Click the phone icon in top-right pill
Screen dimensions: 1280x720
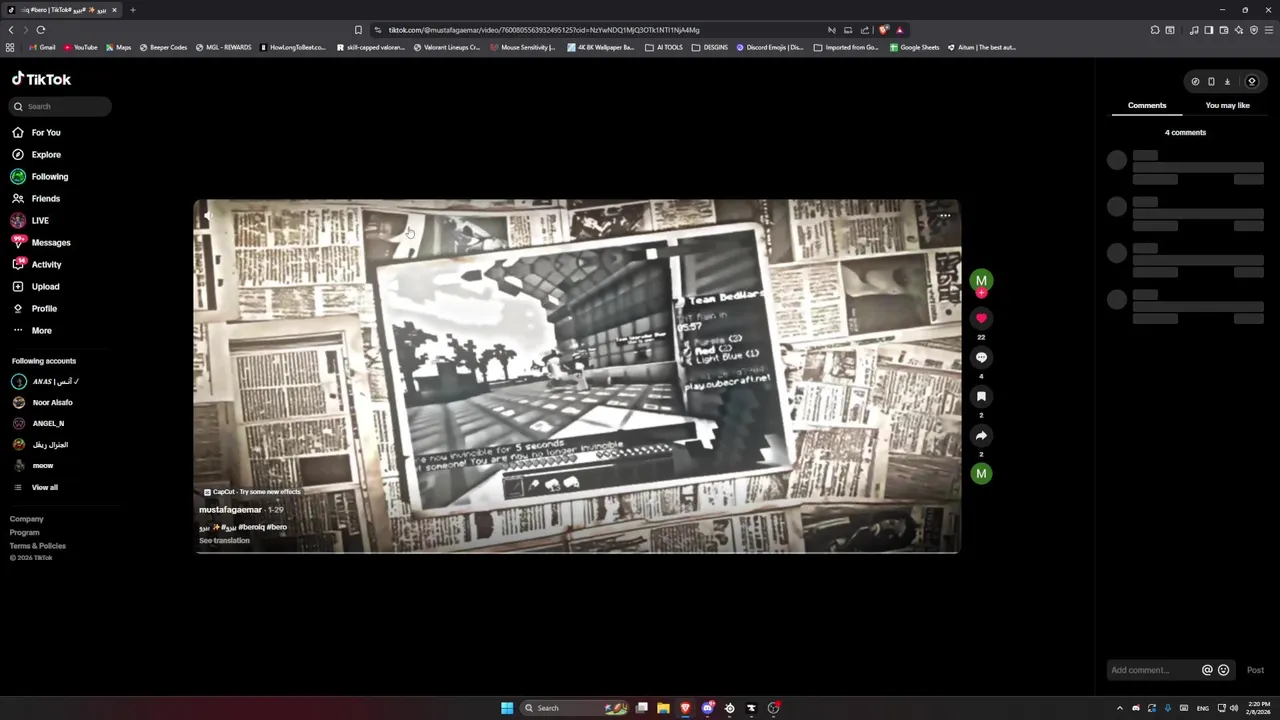[x=1211, y=81]
